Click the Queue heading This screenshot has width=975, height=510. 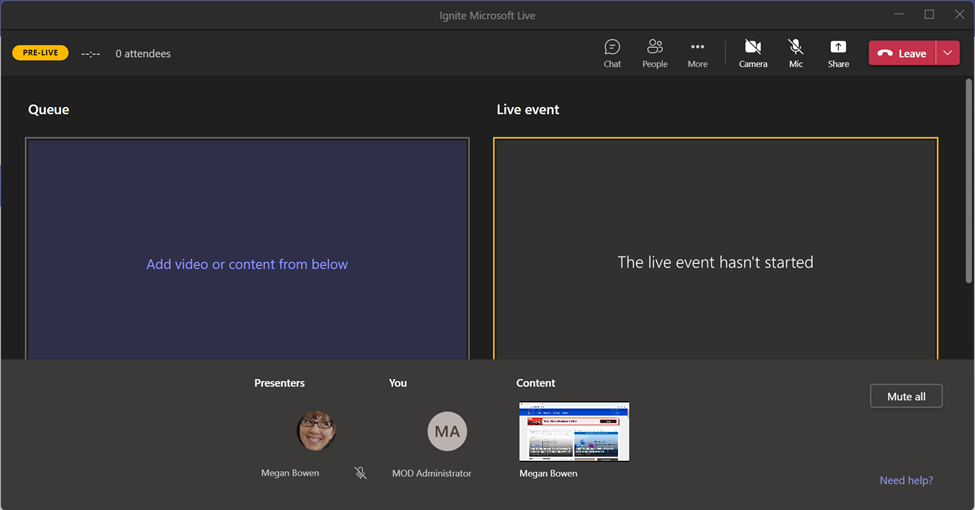49,109
